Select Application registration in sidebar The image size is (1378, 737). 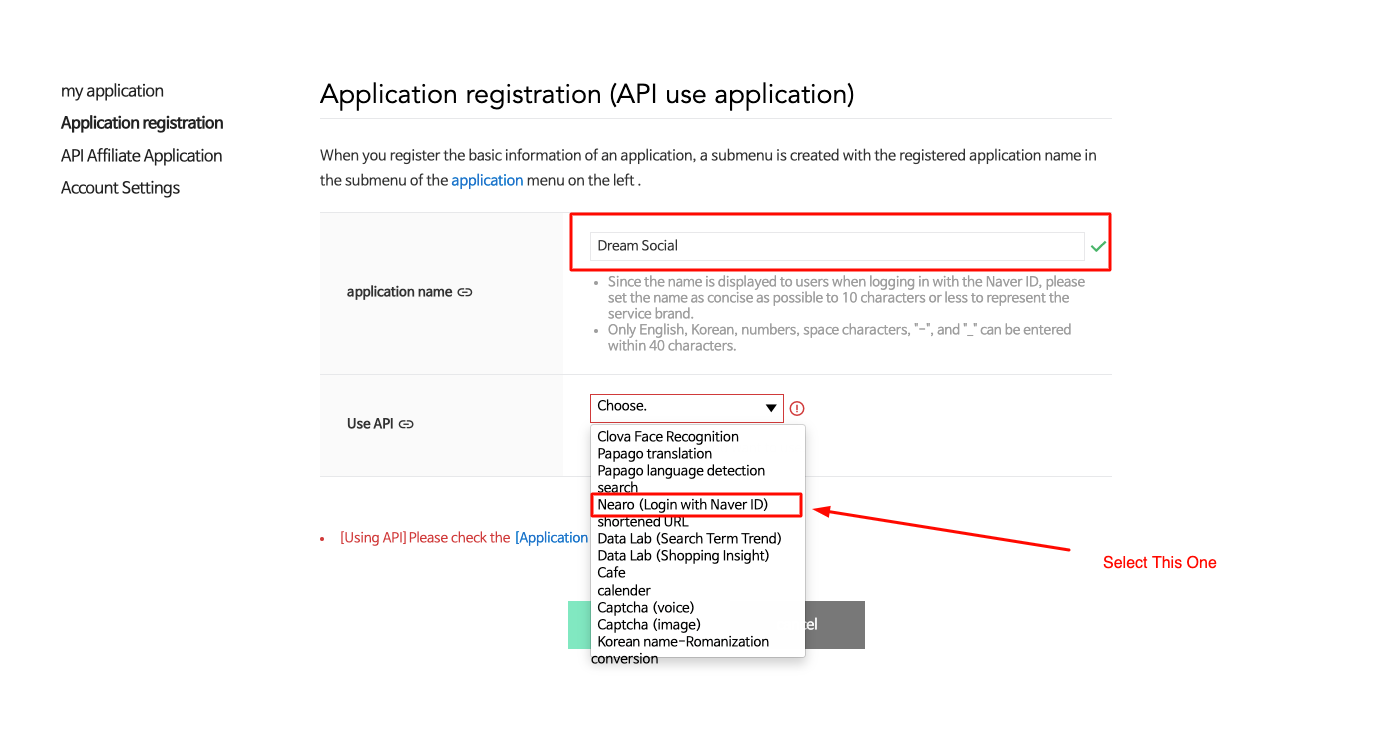[142, 123]
